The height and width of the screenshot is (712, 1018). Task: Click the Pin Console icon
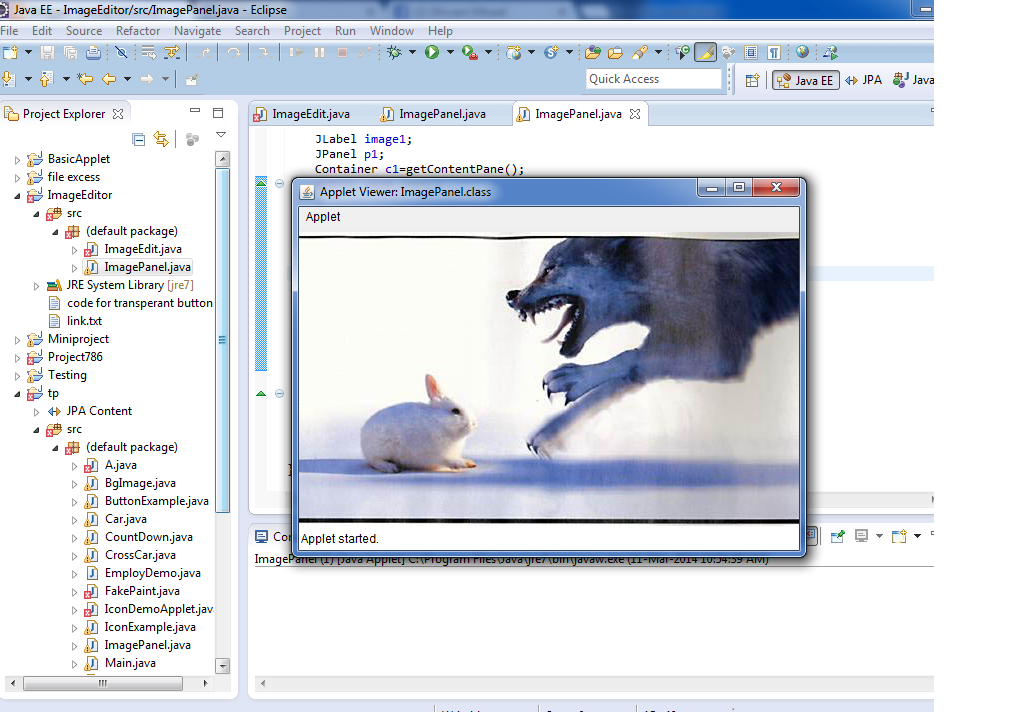pyautogui.click(x=838, y=536)
